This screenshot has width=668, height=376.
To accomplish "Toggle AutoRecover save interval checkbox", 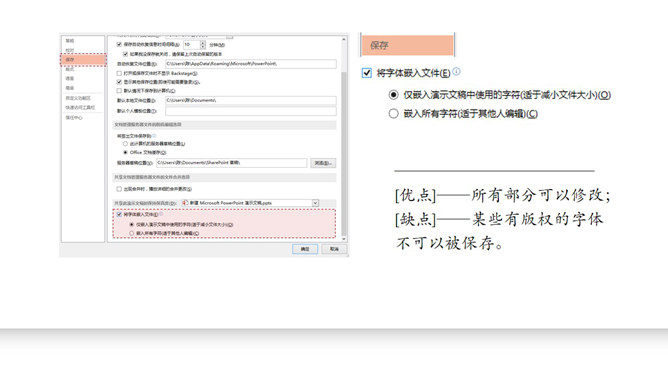I will pos(119,44).
